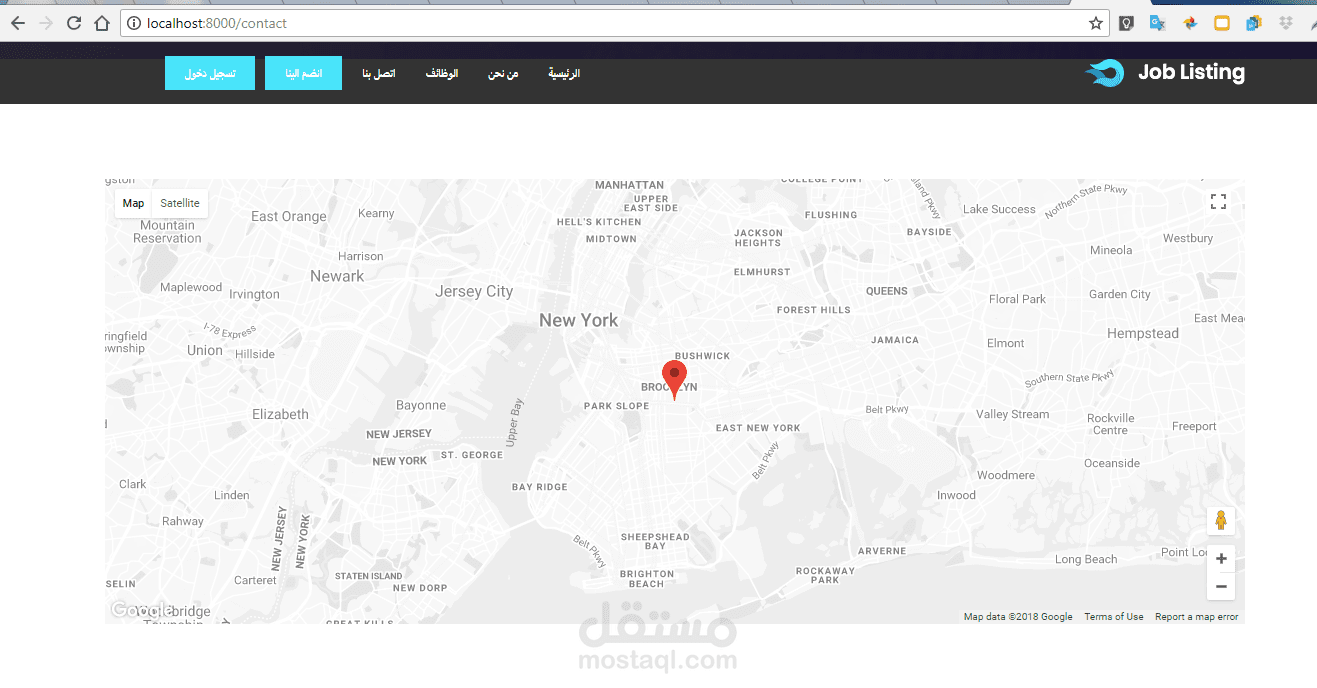Click the Valley Stream map label
Screen dimensions: 1317x688
point(1012,414)
